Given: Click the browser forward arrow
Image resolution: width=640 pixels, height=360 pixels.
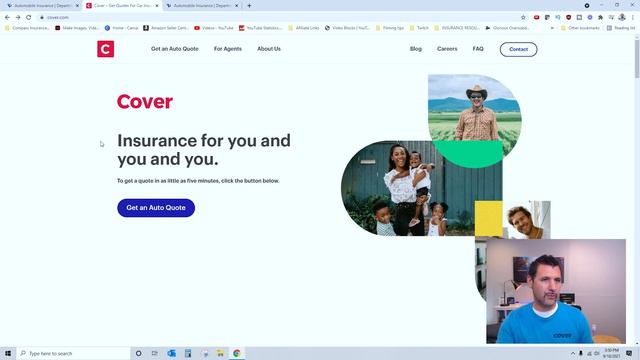Looking at the screenshot, I should (18, 18).
